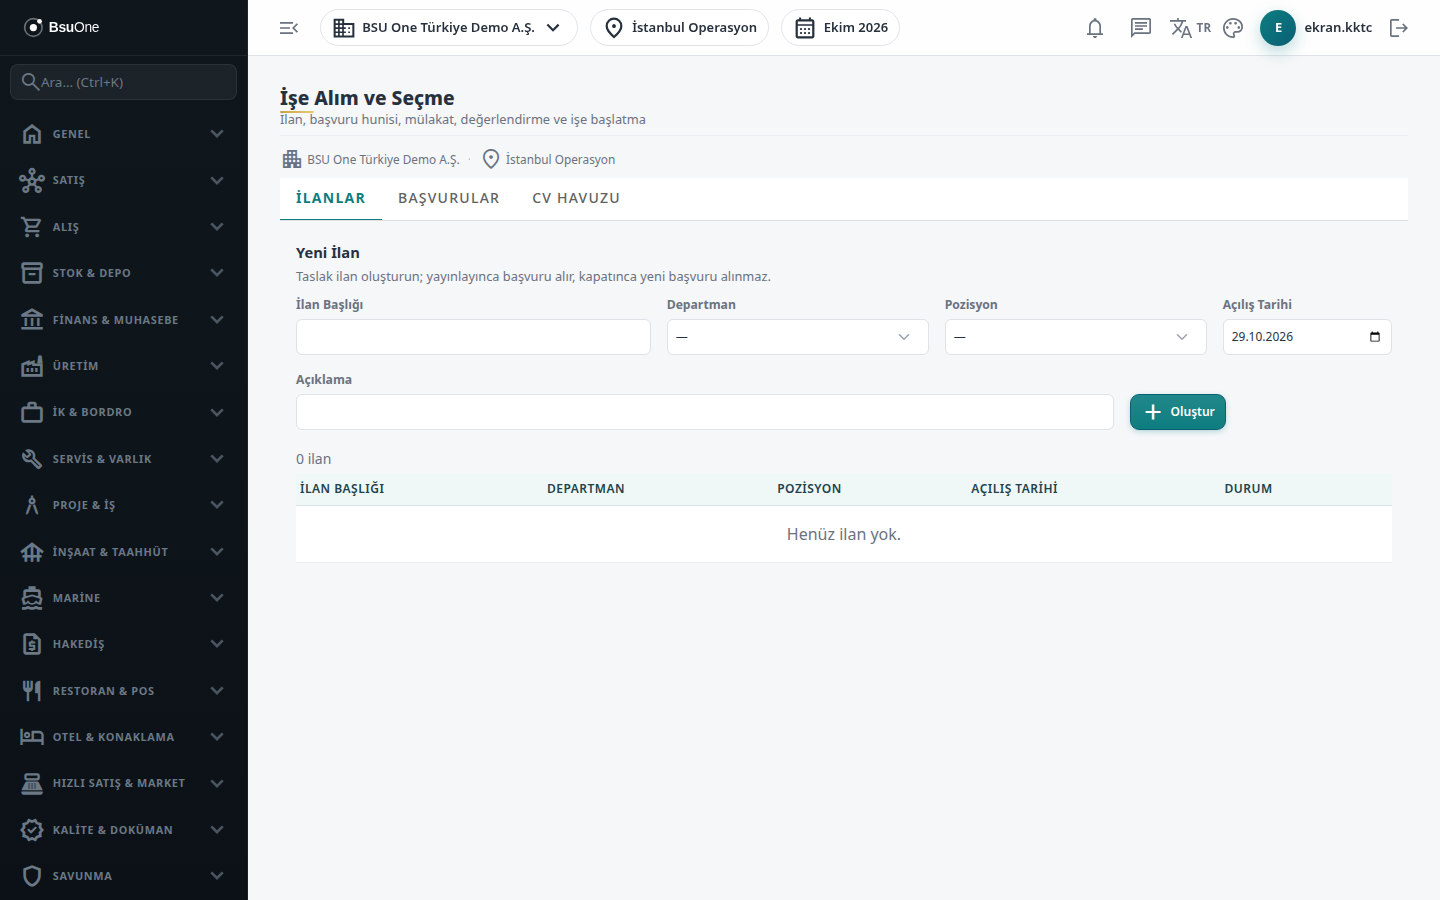Click the Genel home icon in sidebar

pyautogui.click(x=32, y=134)
